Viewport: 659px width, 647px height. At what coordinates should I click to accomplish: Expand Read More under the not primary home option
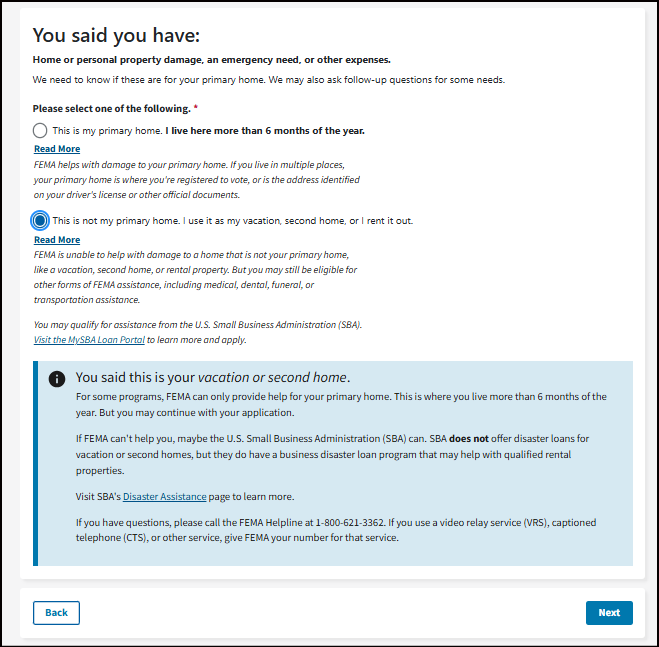tap(57, 240)
